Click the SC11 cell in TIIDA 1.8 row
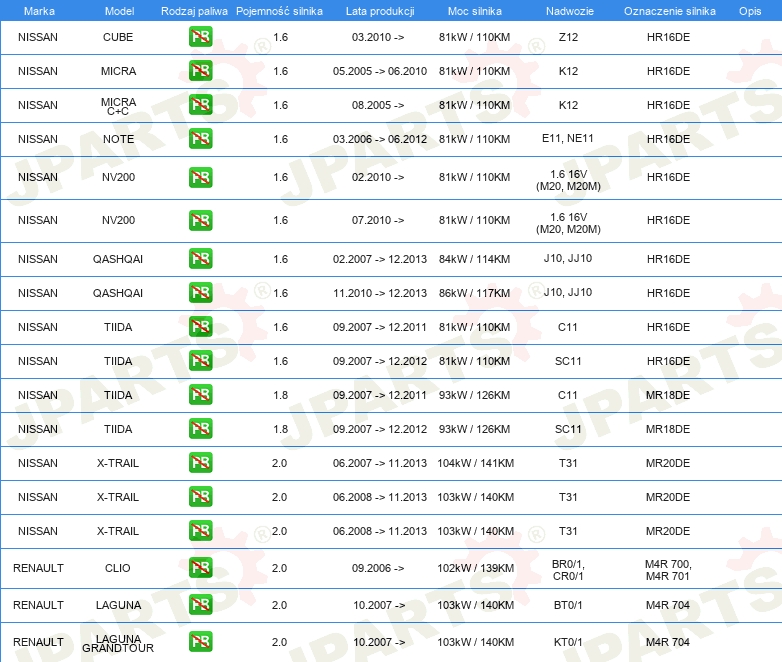Image resolution: width=782 pixels, height=662 pixels. coord(568,429)
